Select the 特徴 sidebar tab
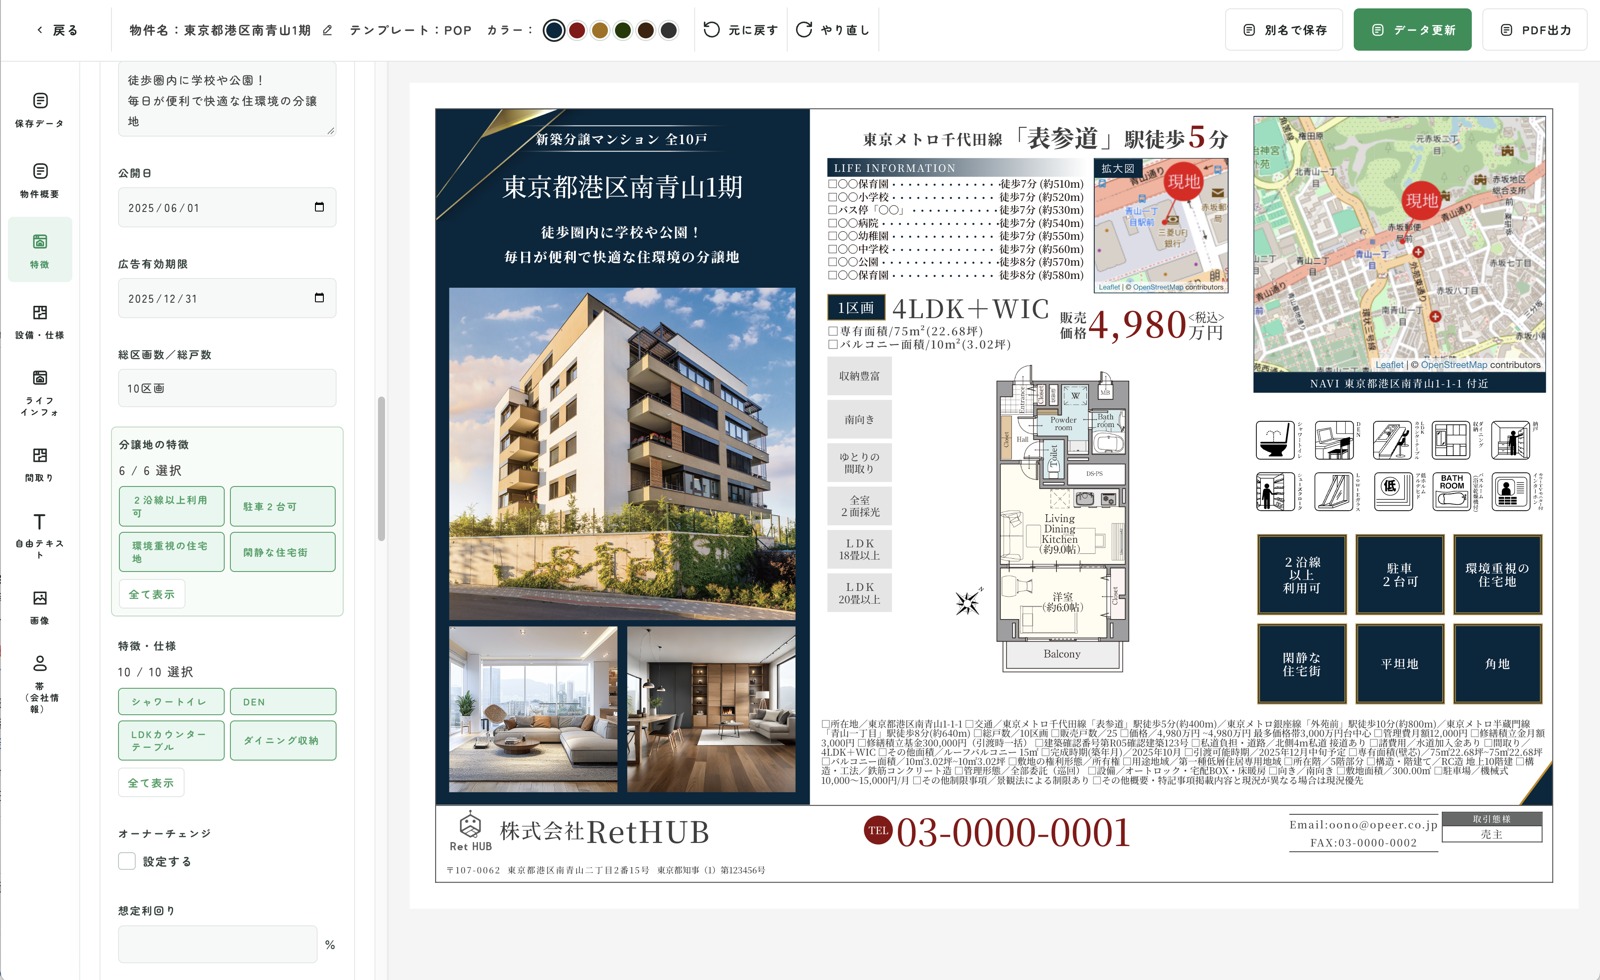 [x=39, y=250]
